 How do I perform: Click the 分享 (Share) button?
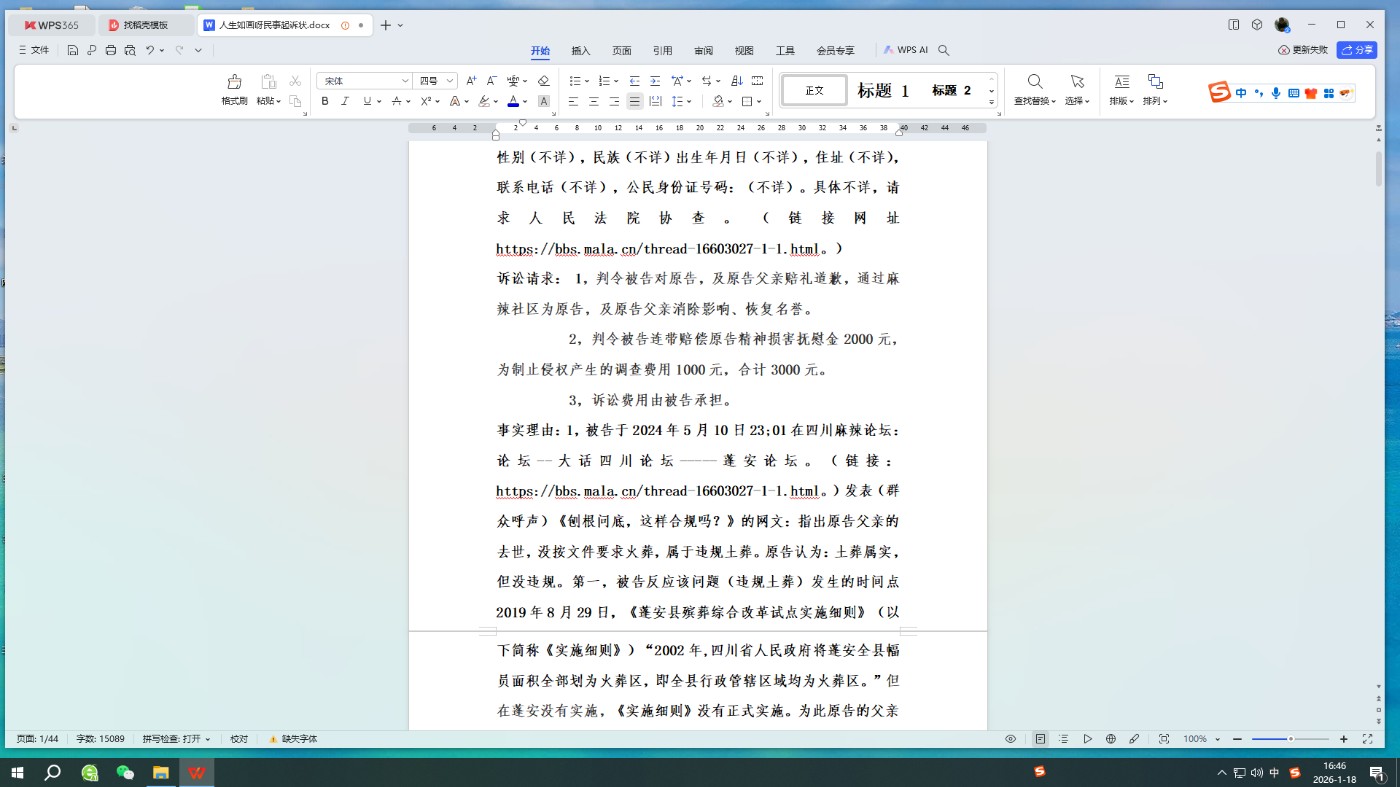point(1358,50)
